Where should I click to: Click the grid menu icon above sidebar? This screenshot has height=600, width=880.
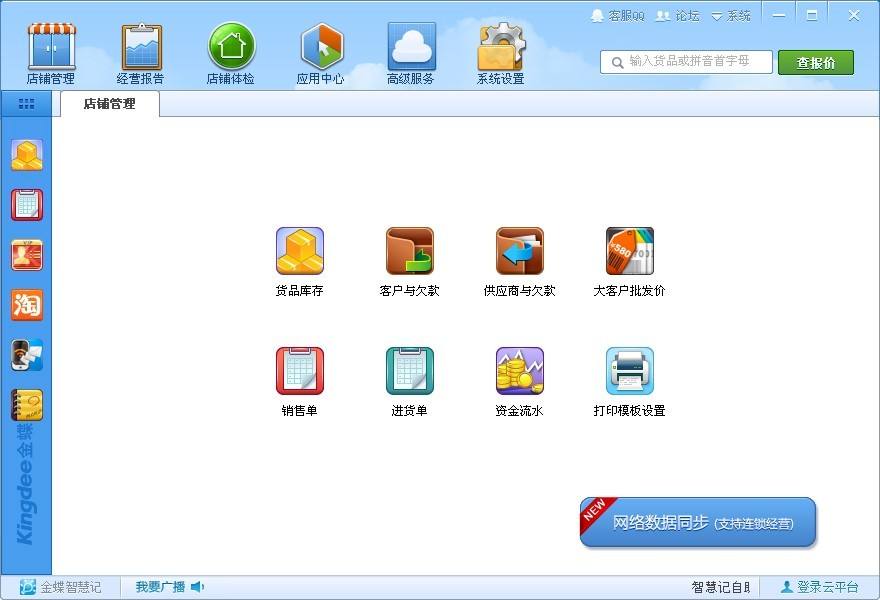(x=26, y=104)
